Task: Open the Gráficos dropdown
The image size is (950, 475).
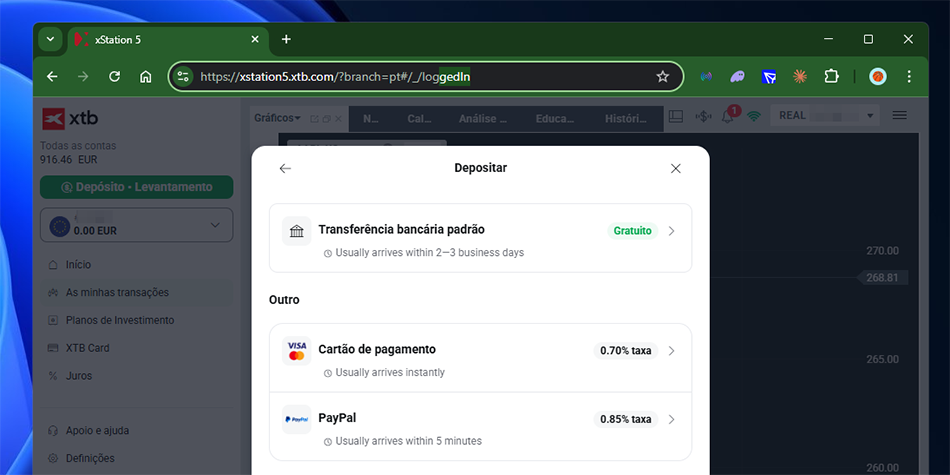Action: pos(277,118)
